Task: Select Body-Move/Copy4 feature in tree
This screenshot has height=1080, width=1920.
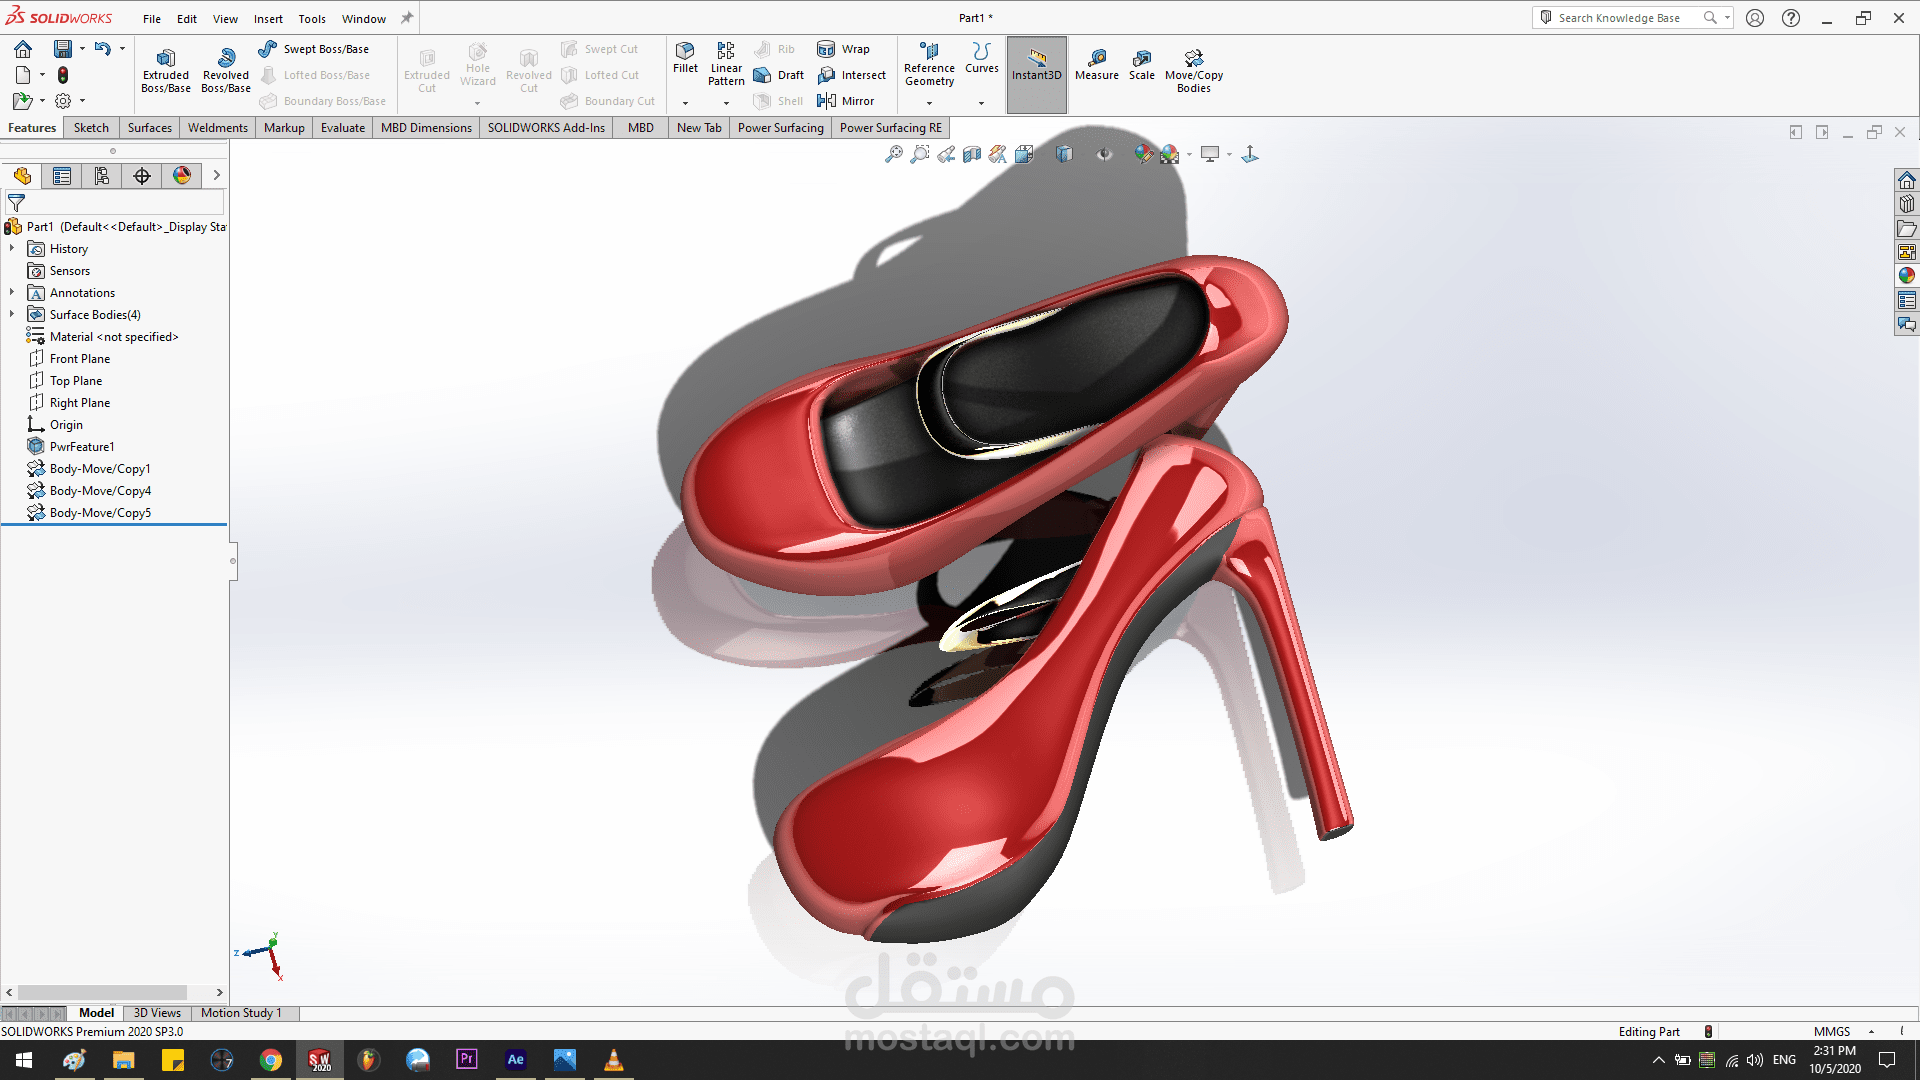Action: (x=100, y=491)
